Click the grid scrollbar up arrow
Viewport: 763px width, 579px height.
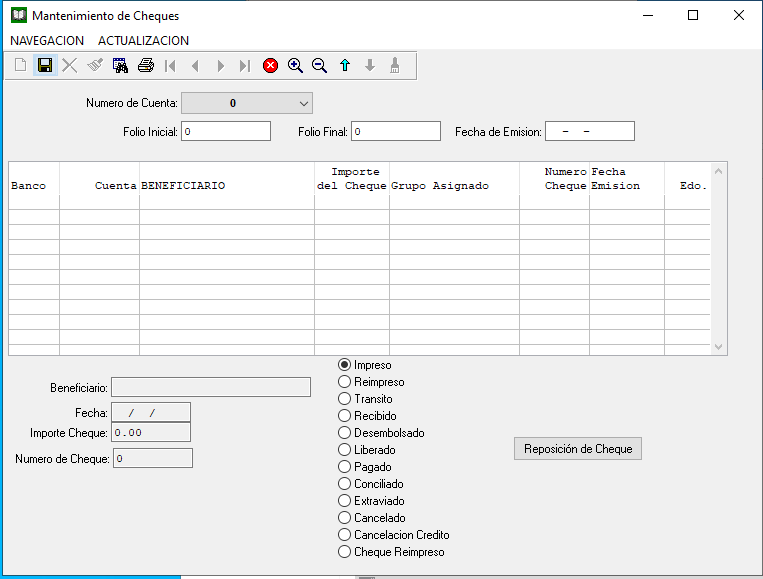718,172
